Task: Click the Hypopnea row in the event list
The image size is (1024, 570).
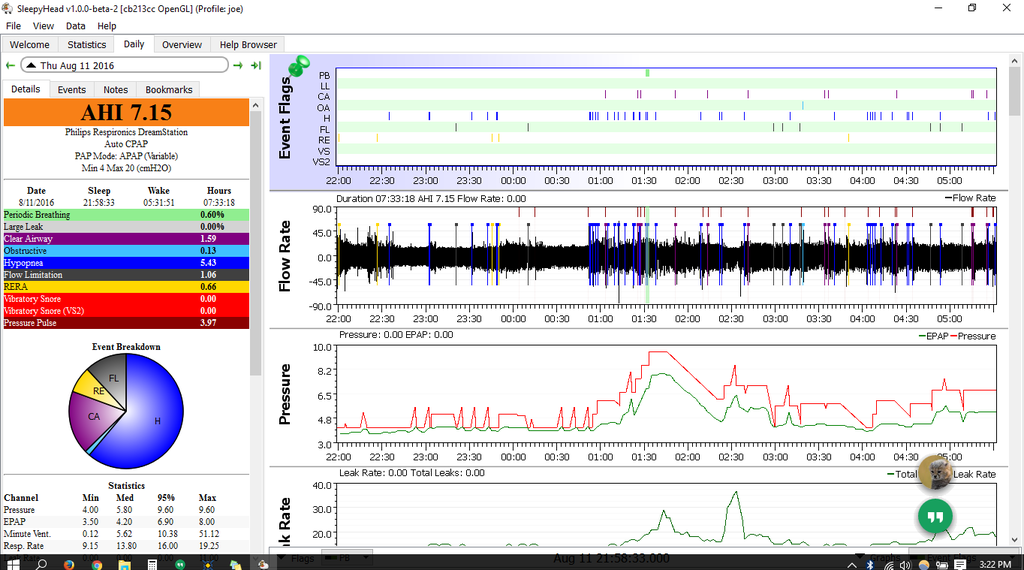Action: click(124, 263)
